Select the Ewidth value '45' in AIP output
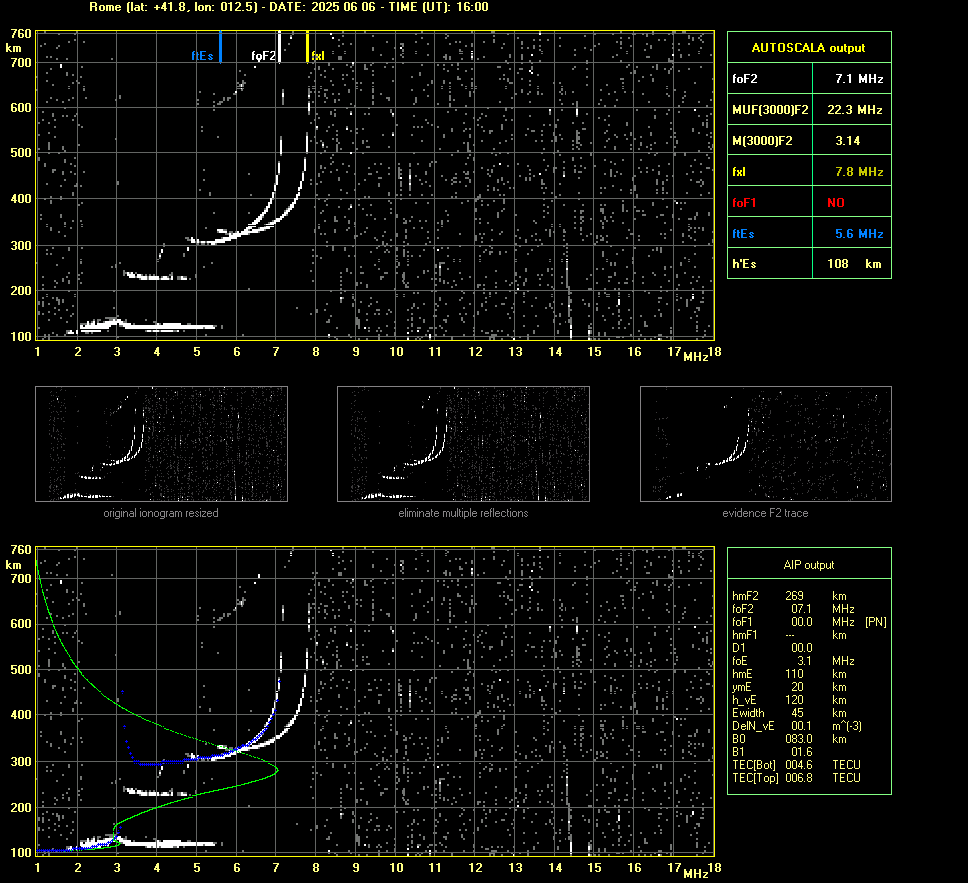The image size is (968, 883). tap(797, 713)
